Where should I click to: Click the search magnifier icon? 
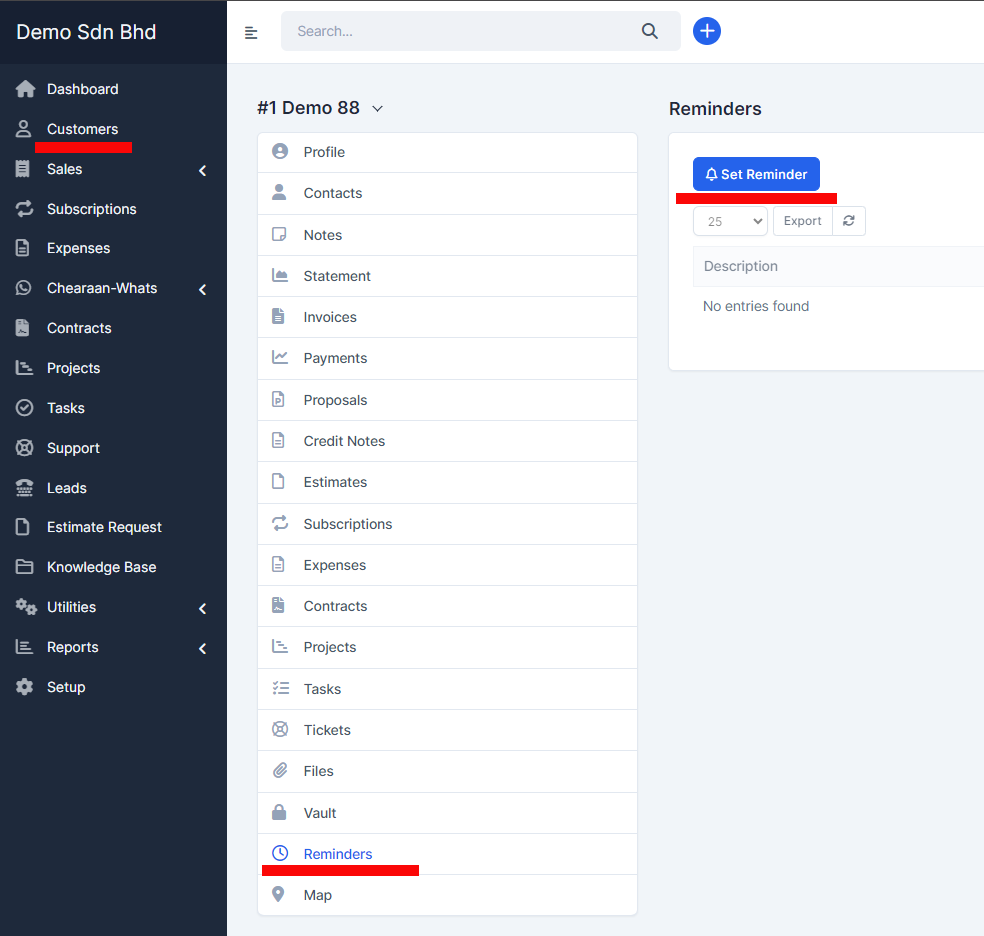(x=650, y=31)
